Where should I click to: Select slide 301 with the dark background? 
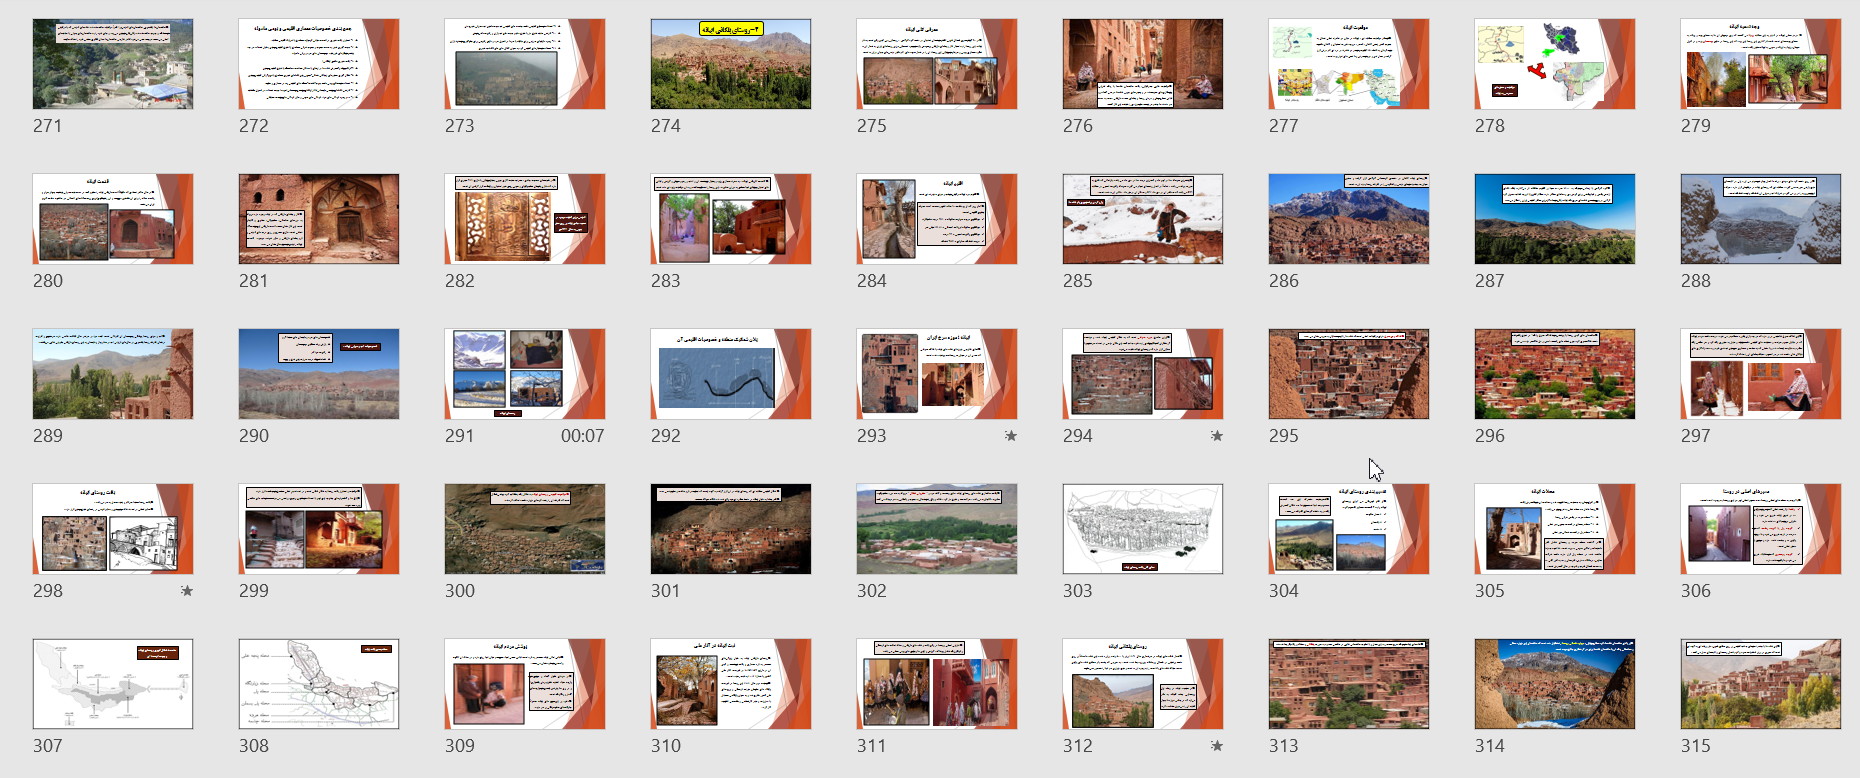pos(730,529)
